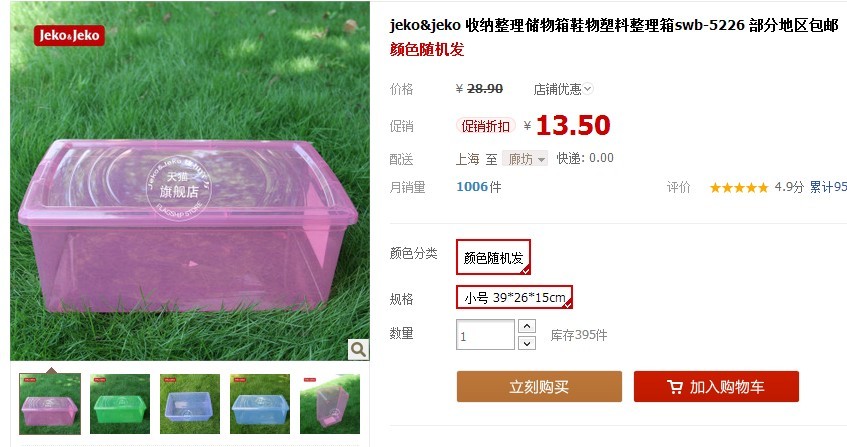847x447 pixels.
Task: Click the Jeko&Jeko brand logo badge
Action: (x=69, y=36)
